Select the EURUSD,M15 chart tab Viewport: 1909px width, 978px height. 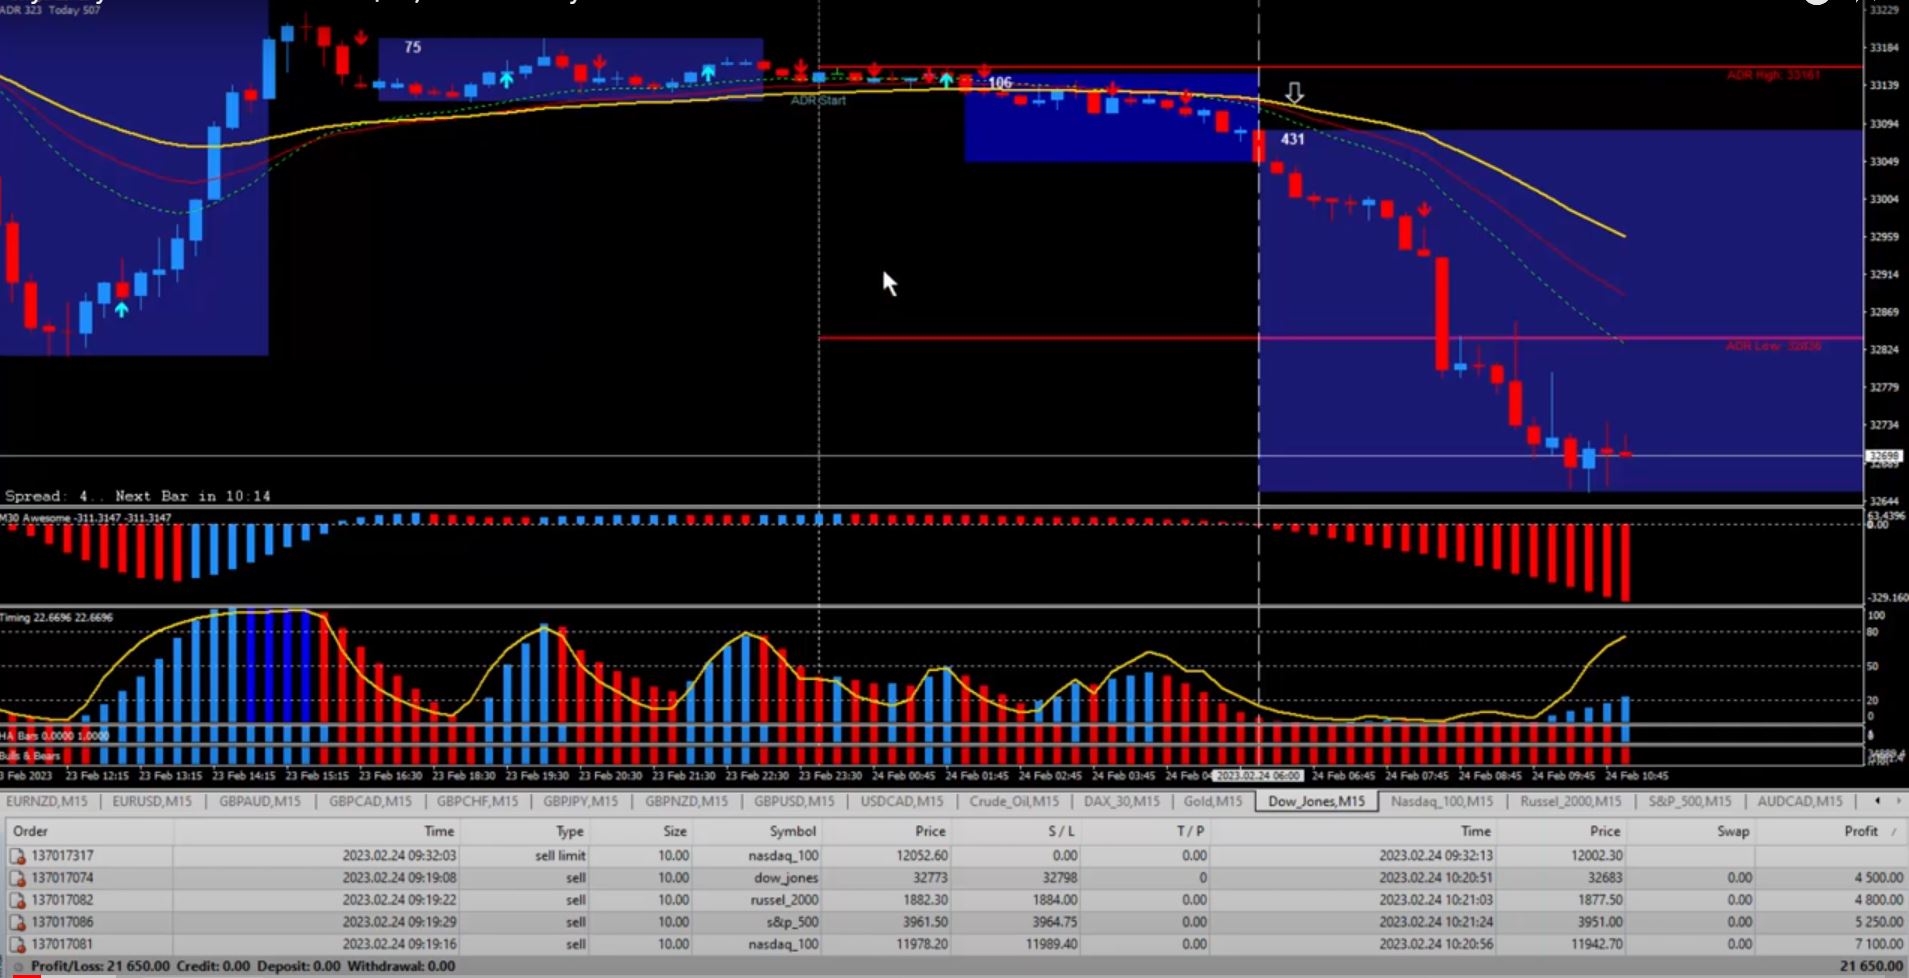[x=152, y=801]
